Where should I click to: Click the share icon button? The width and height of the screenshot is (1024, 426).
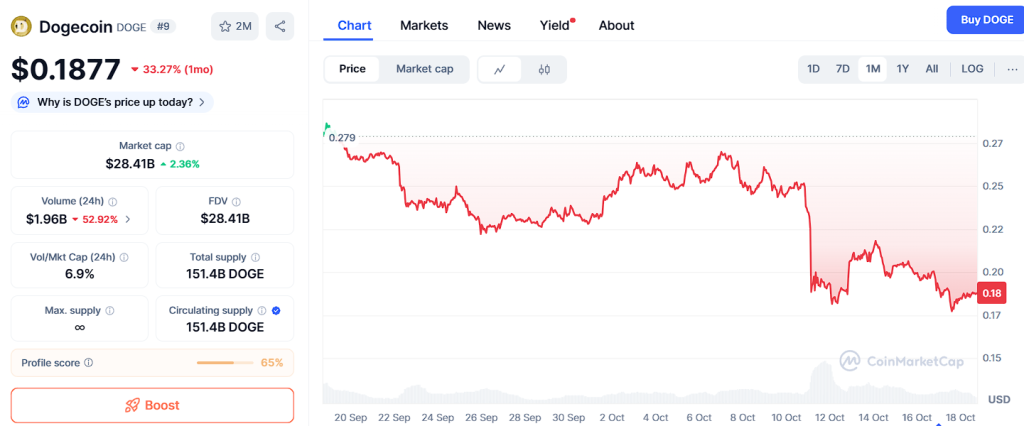click(280, 26)
